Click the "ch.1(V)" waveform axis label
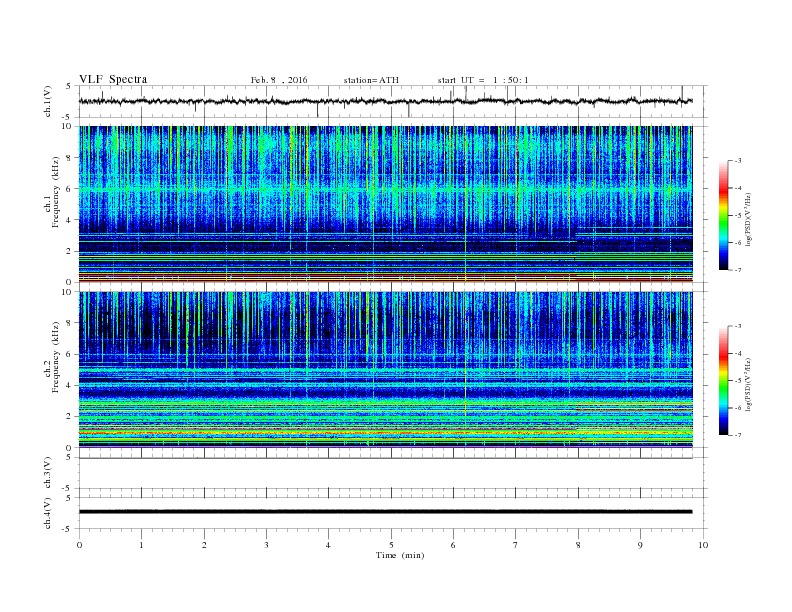 click(x=48, y=101)
